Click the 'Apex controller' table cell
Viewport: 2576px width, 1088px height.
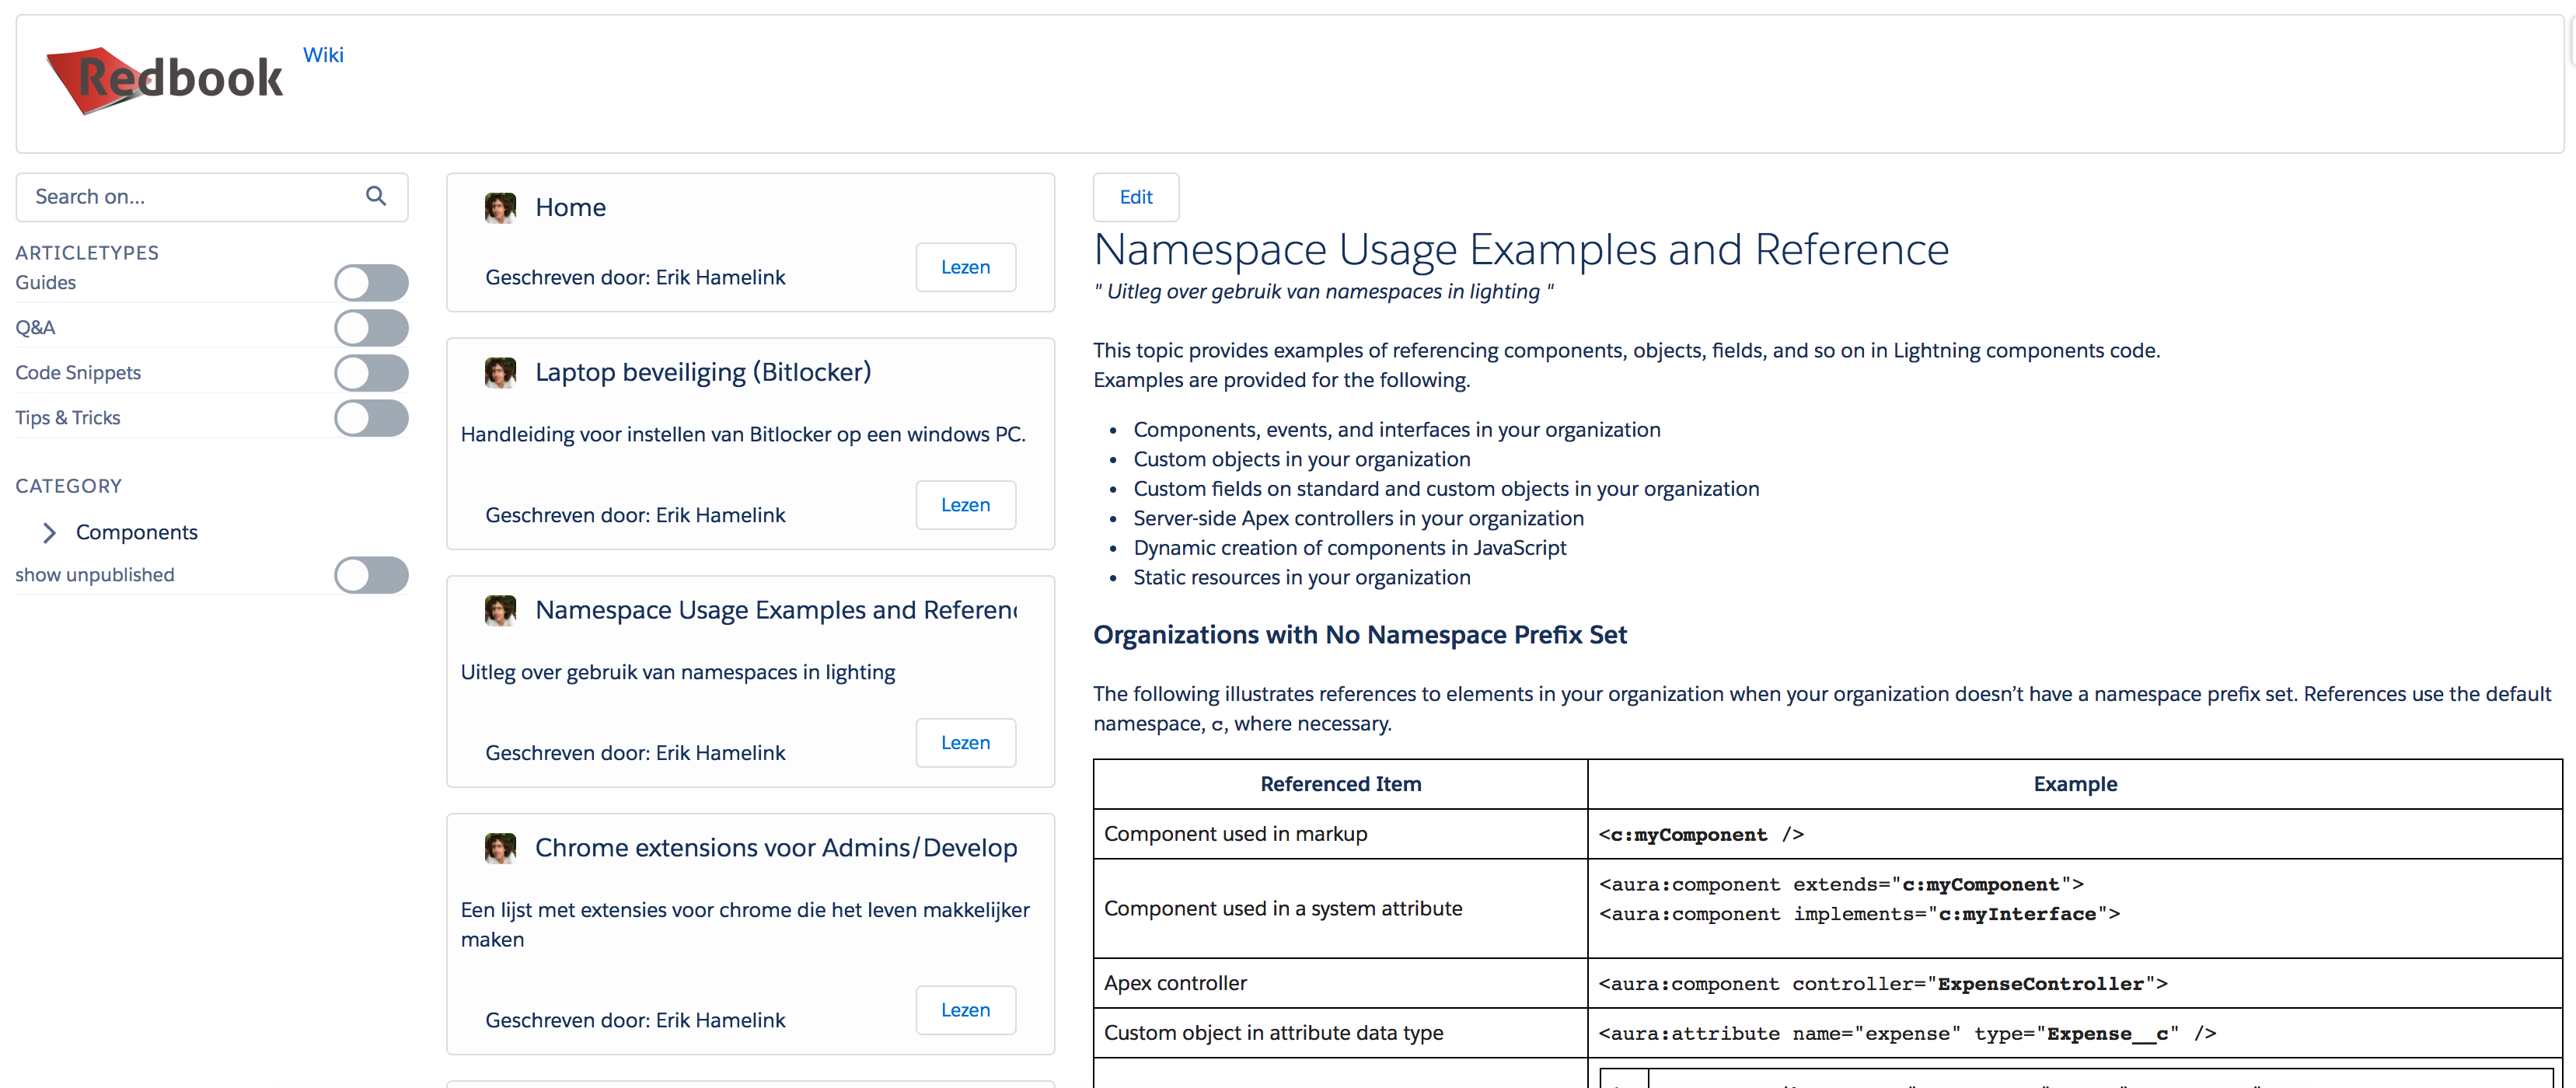[1340, 983]
